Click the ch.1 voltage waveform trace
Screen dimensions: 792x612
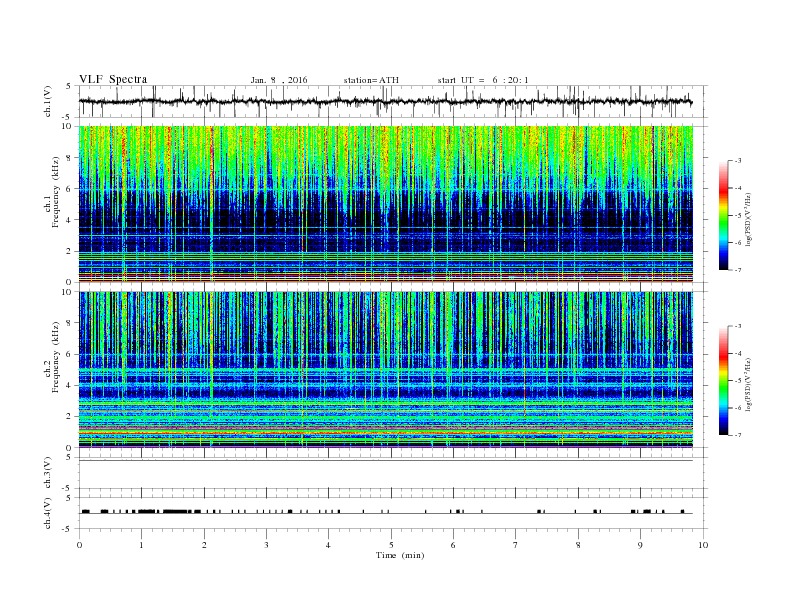(385, 101)
